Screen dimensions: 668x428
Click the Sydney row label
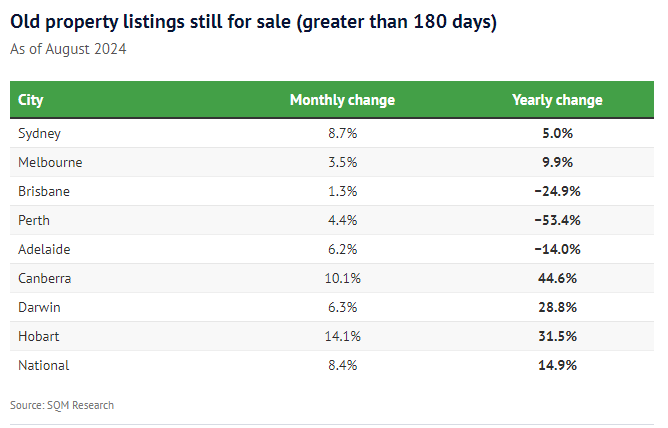pos(40,133)
